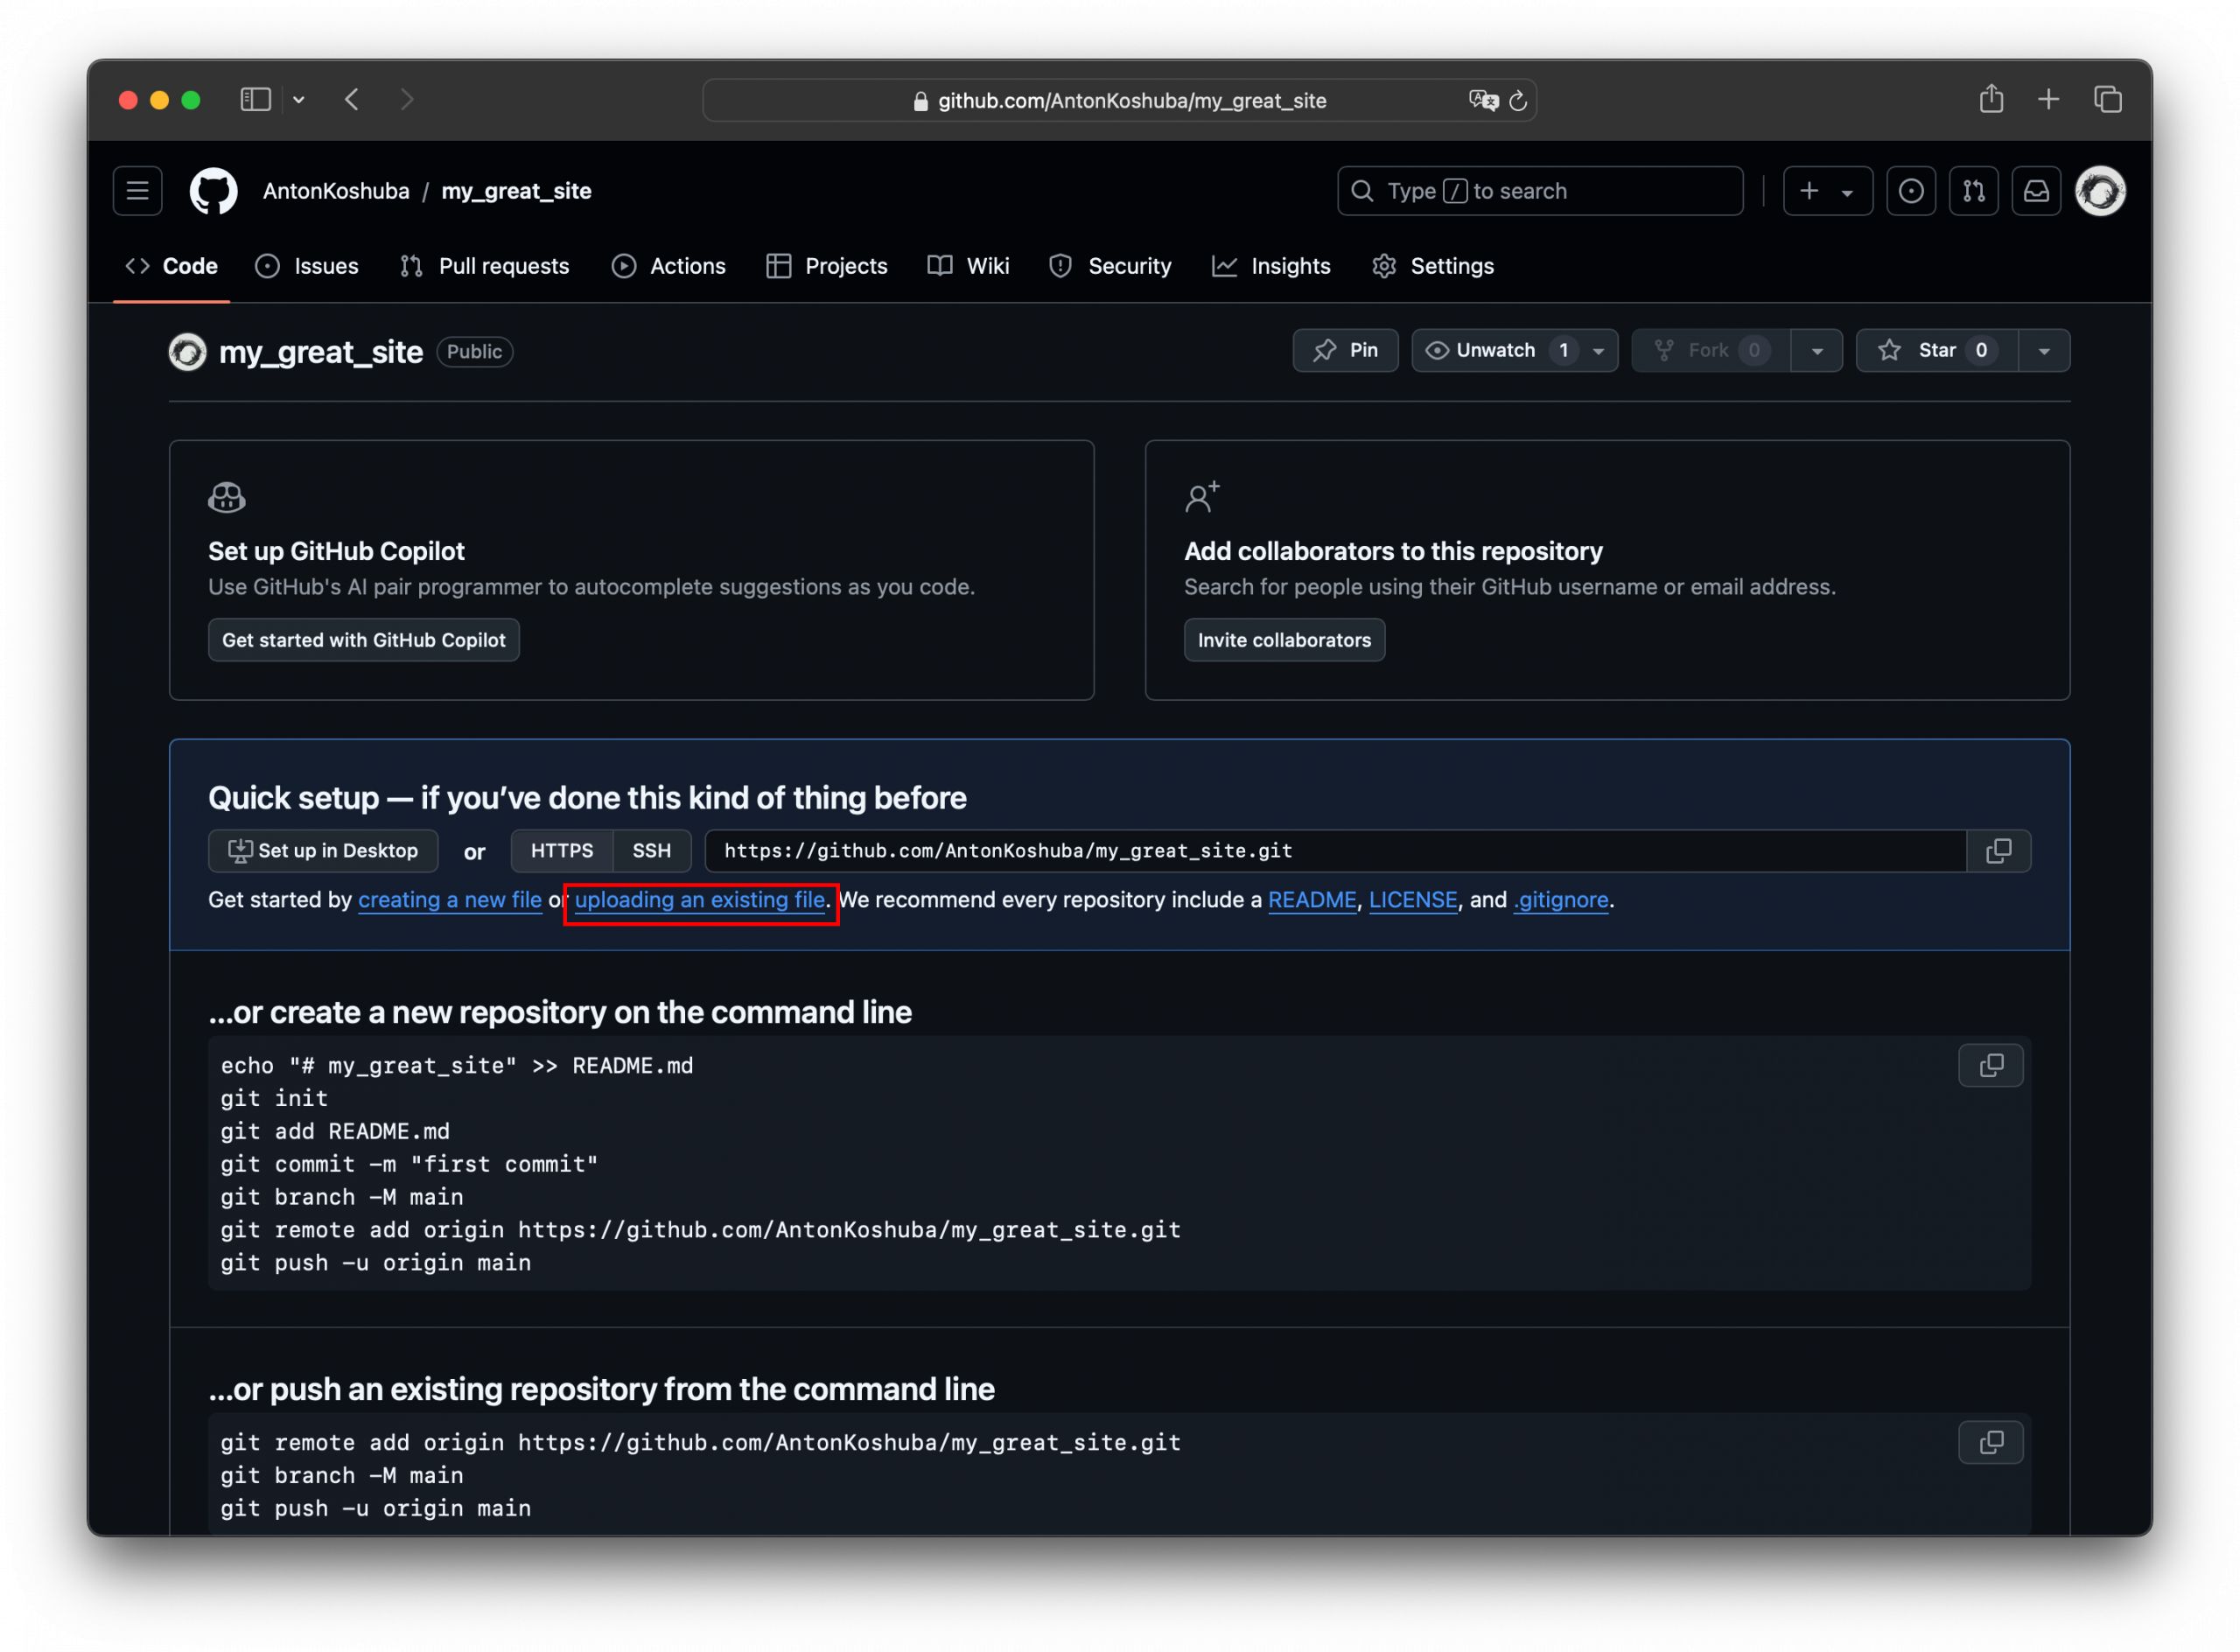
Task: Open the Wiki tab
Action: point(968,266)
